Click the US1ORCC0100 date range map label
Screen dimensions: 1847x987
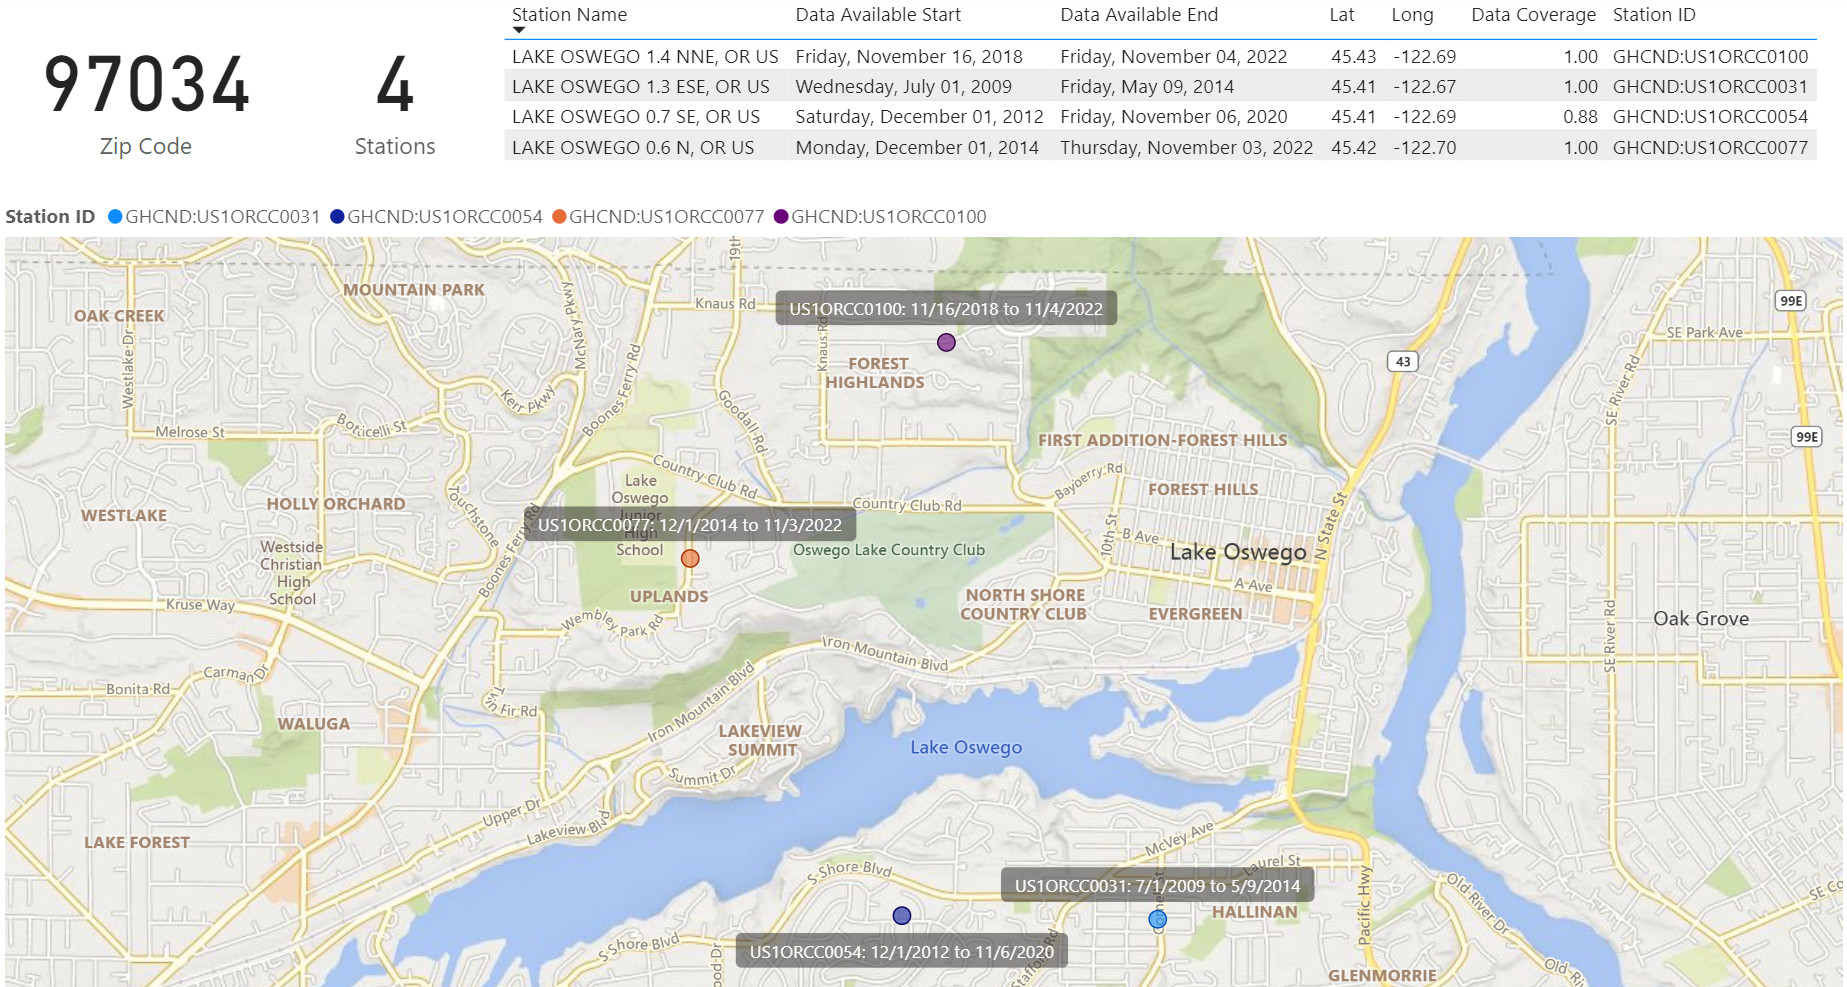(x=945, y=309)
